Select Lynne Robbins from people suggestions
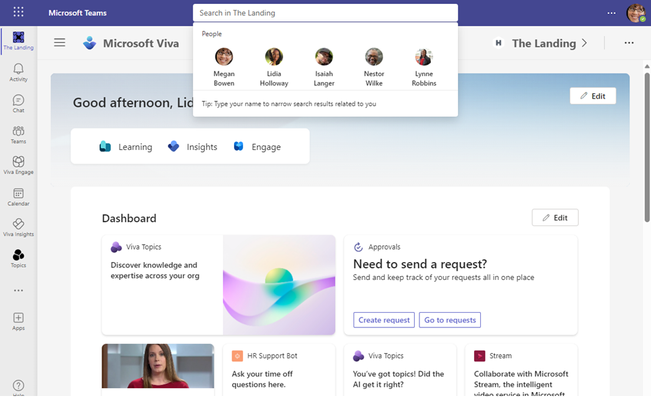The width and height of the screenshot is (651, 400). (x=424, y=67)
